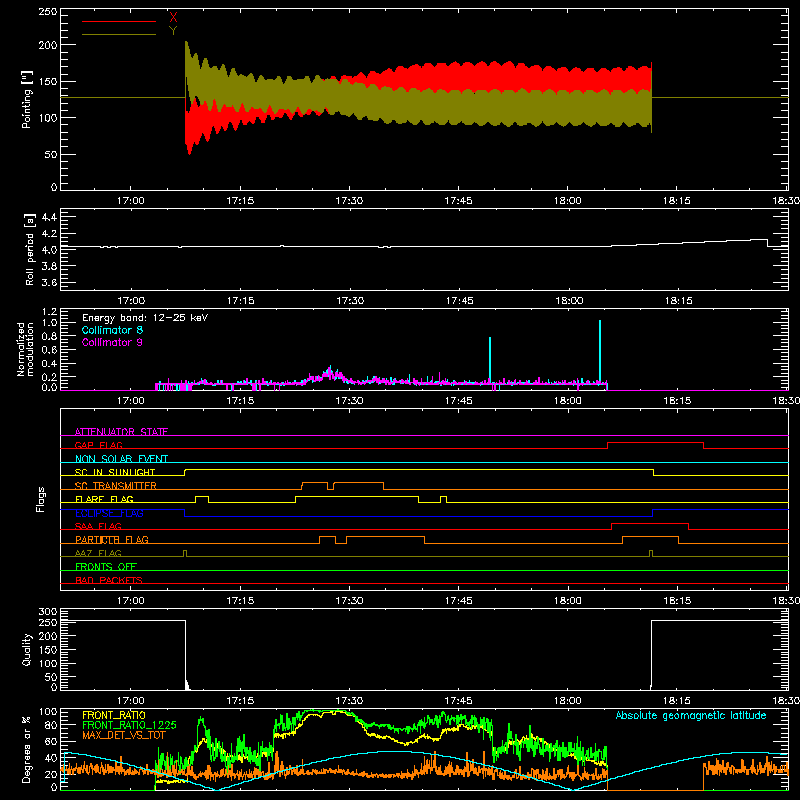Select the ATTENUATOR_STATE flag label
Viewport: 800px width, 800px height.
(121, 432)
